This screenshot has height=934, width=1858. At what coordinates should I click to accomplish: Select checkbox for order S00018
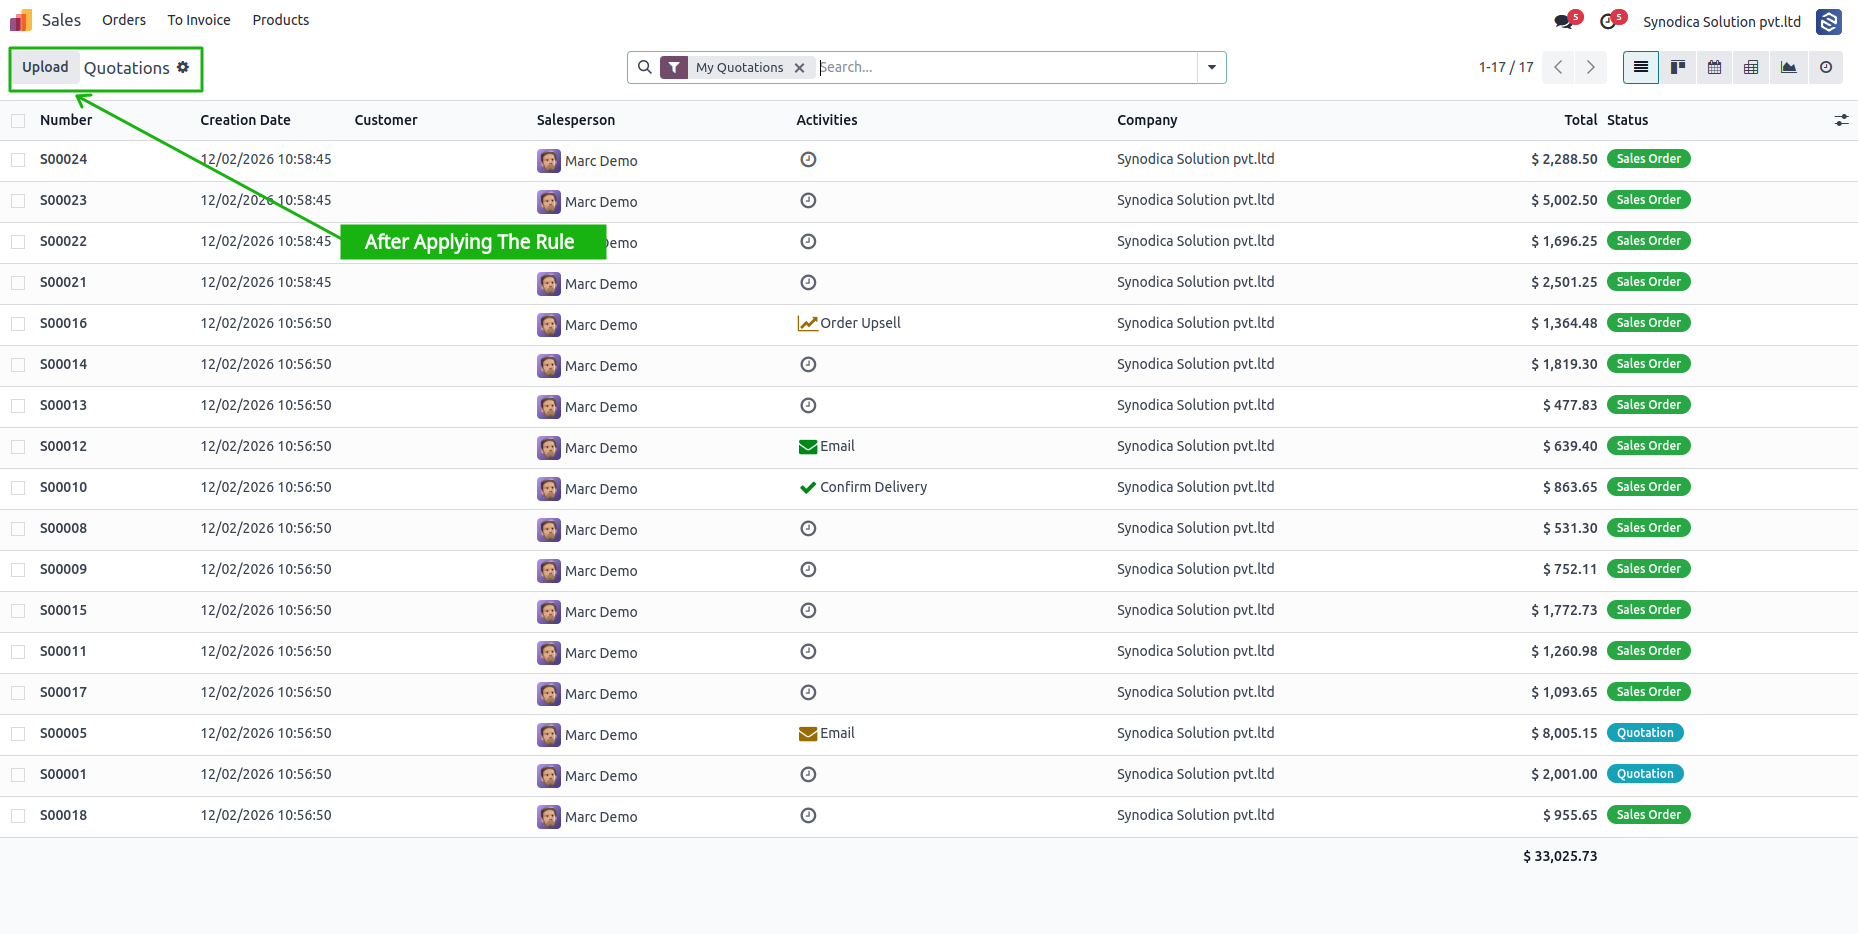[18, 816]
